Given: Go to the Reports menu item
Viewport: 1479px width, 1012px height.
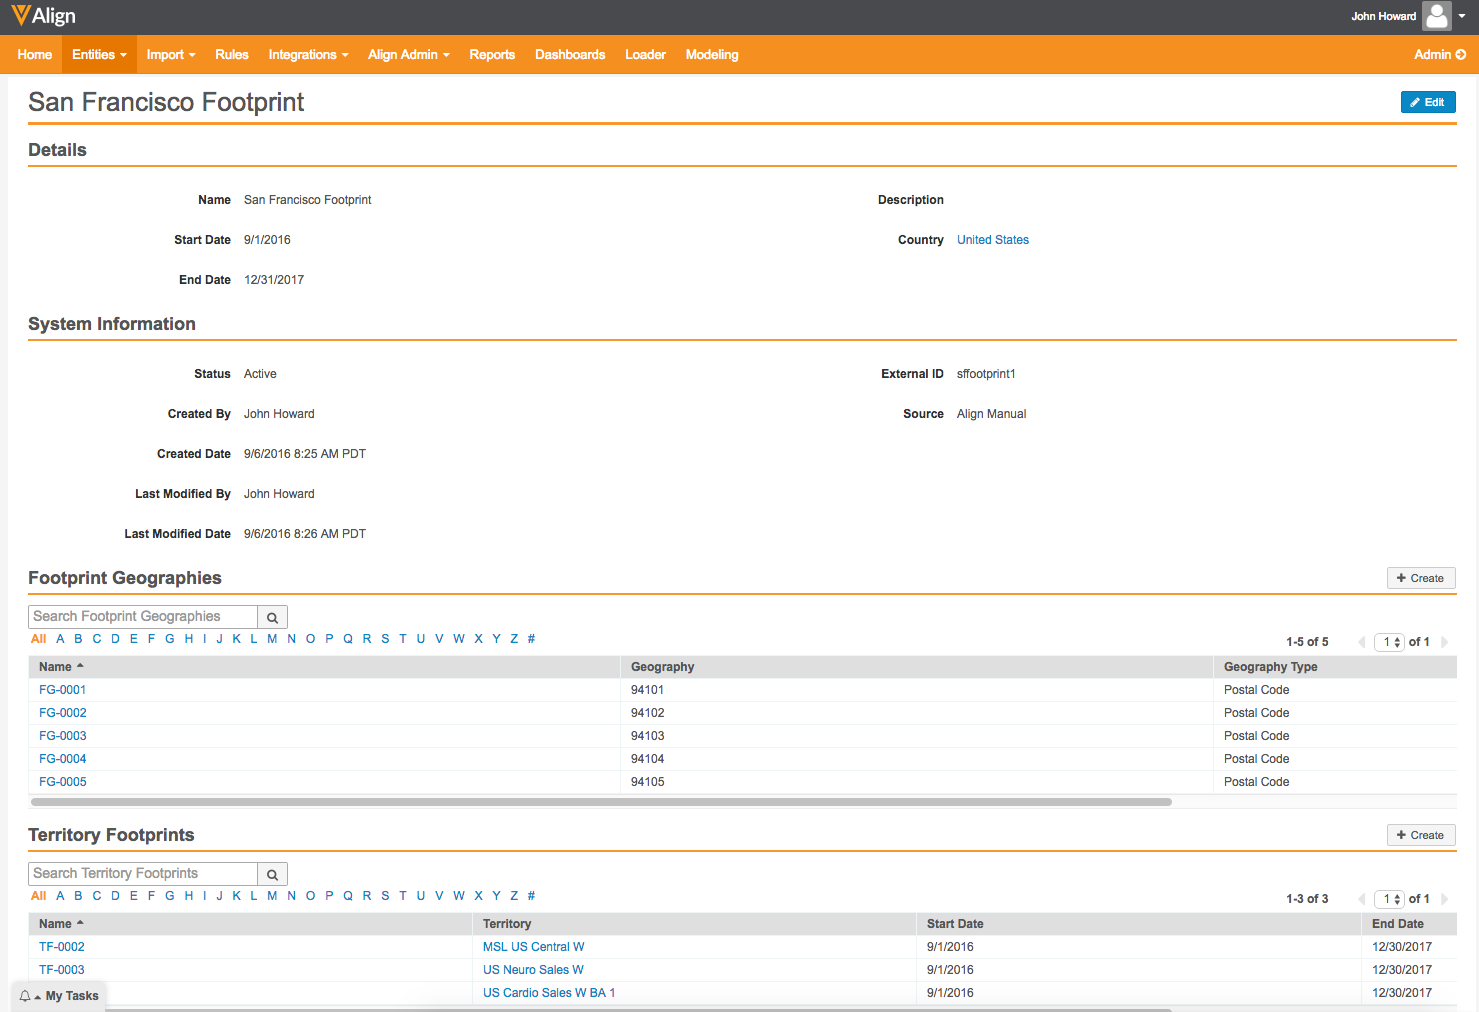Looking at the screenshot, I should coord(492,55).
